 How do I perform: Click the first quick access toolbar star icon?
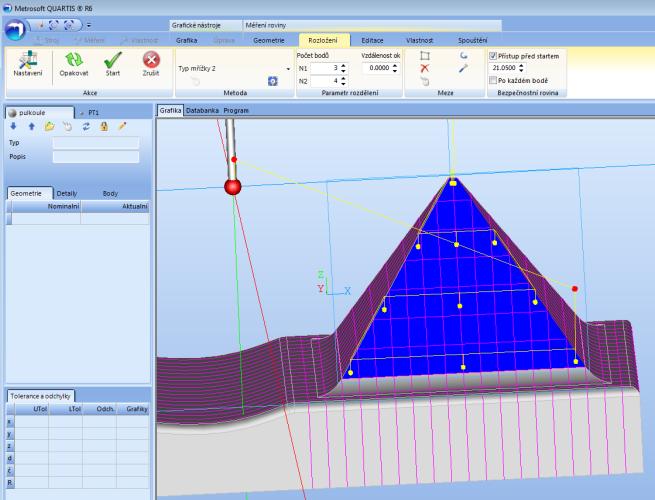[41, 25]
